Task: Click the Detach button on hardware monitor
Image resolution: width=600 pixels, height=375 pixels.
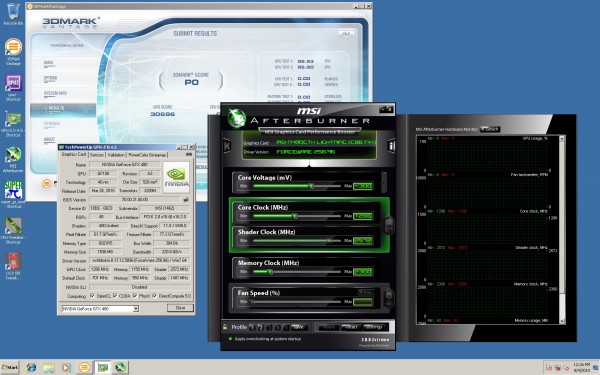Action: [490, 129]
